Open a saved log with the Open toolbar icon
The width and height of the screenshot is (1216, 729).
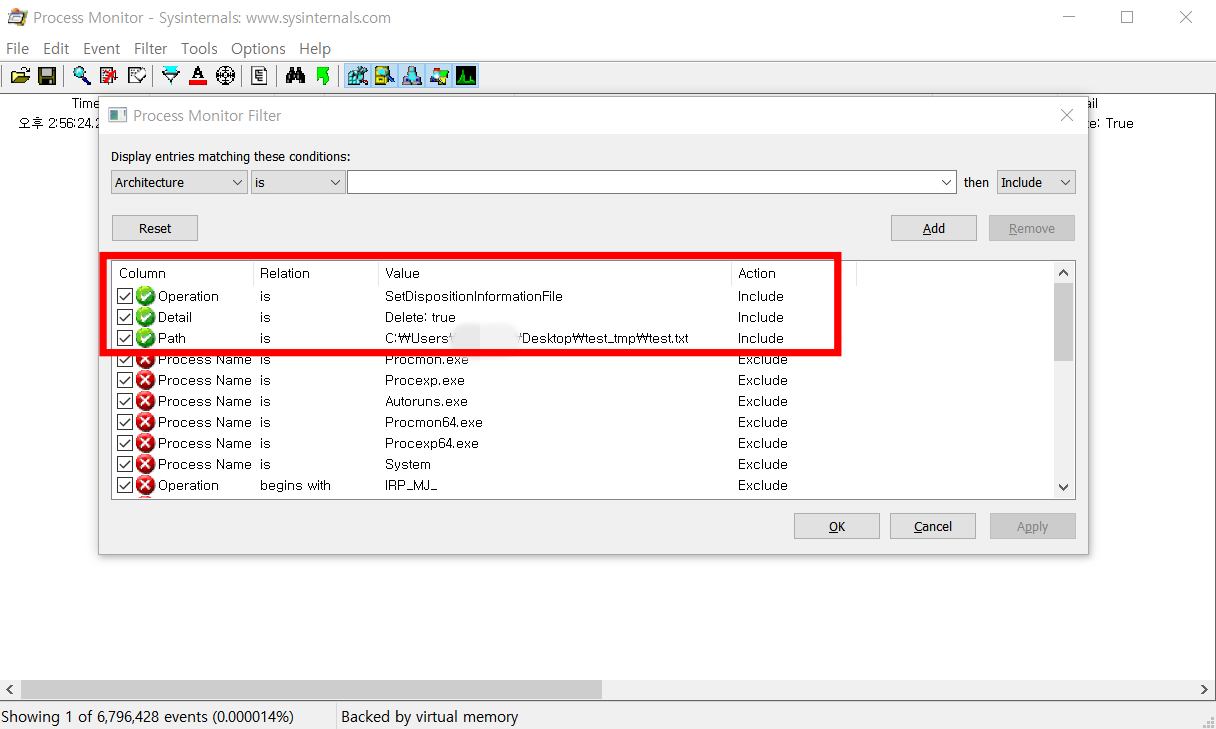(x=20, y=75)
